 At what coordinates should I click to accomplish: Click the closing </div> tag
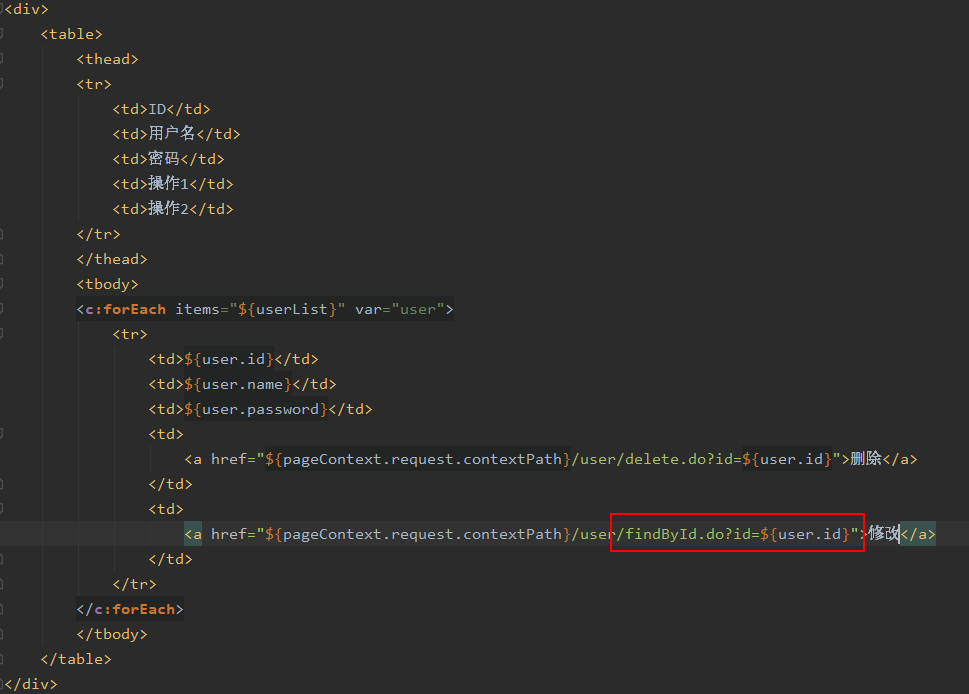(31, 684)
